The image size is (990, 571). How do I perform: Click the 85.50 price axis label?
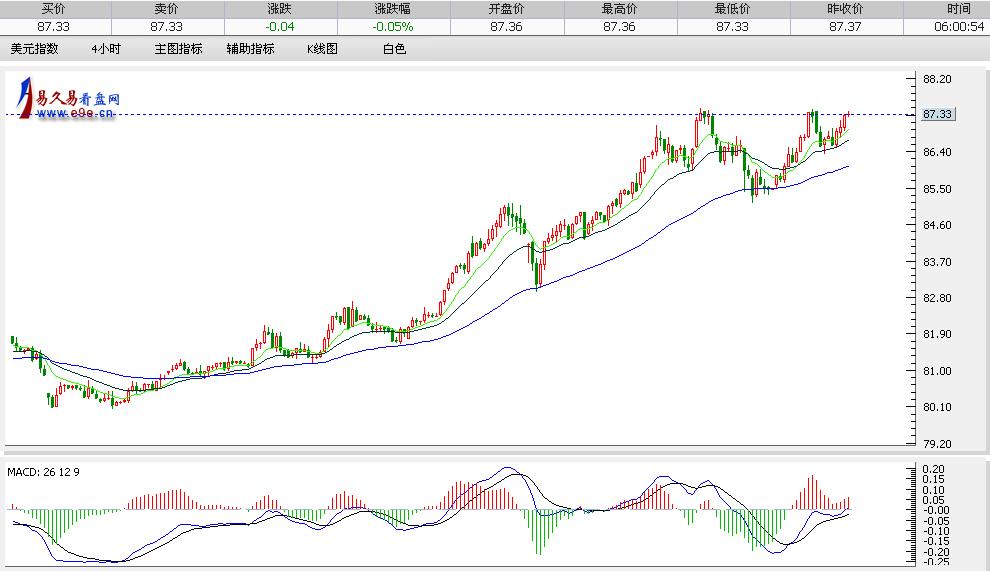click(x=937, y=189)
